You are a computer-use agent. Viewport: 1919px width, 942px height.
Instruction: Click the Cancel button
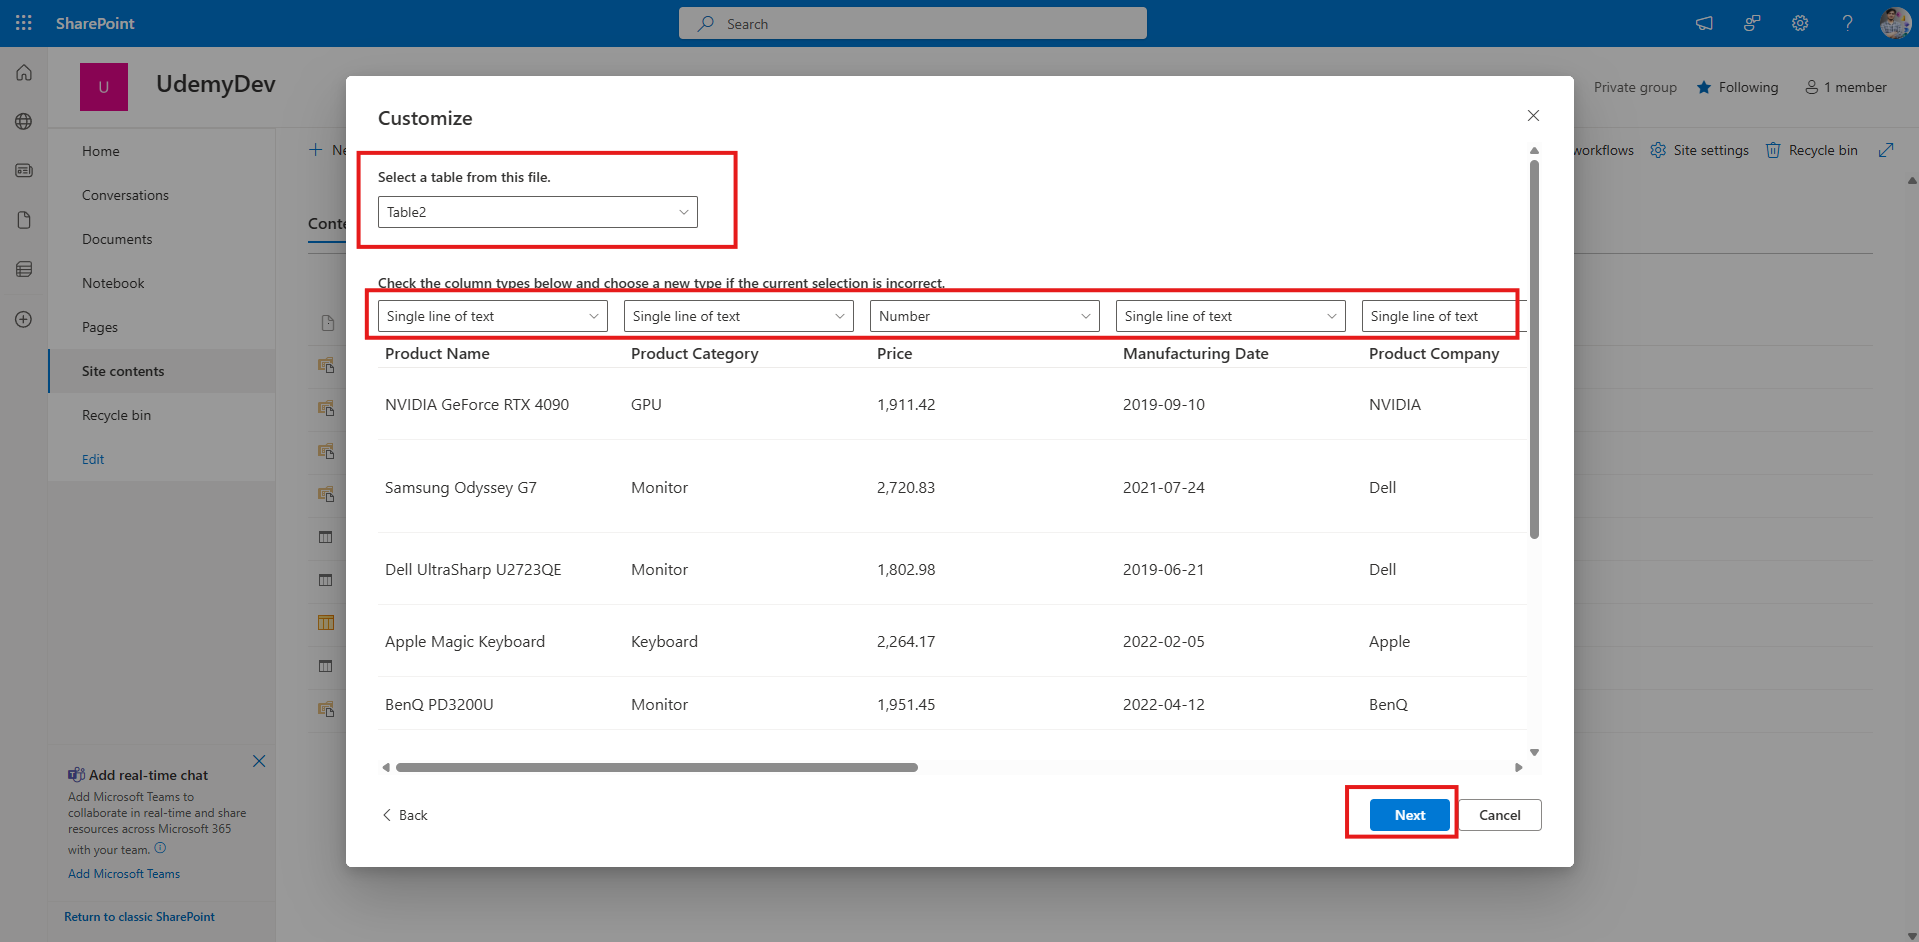pyautogui.click(x=1500, y=815)
